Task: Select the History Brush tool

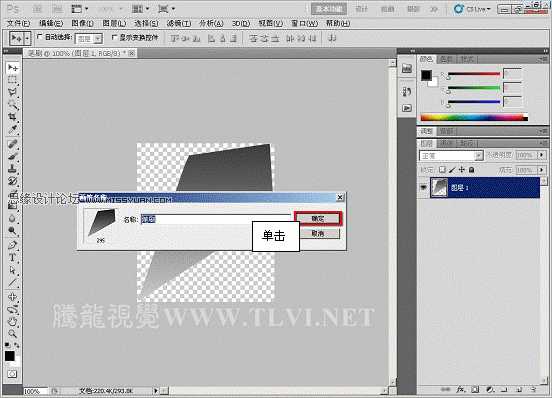Action: coord(12,181)
